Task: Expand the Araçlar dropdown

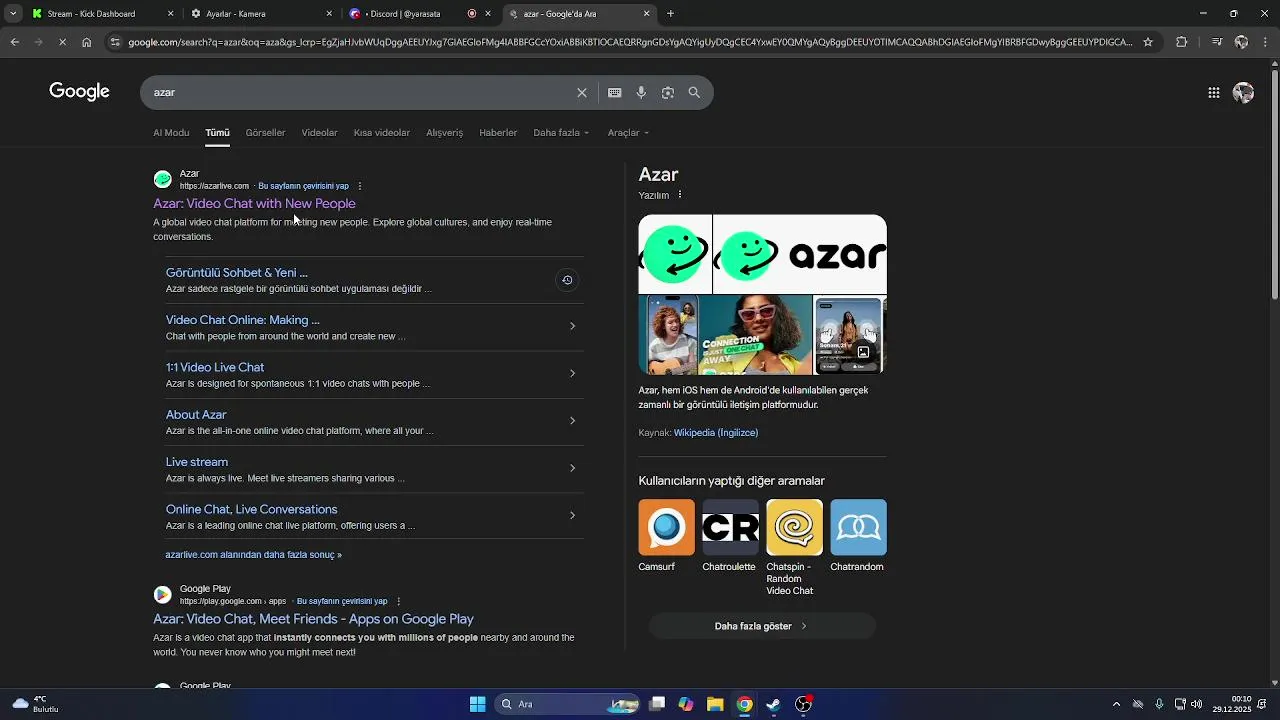Action: [628, 133]
